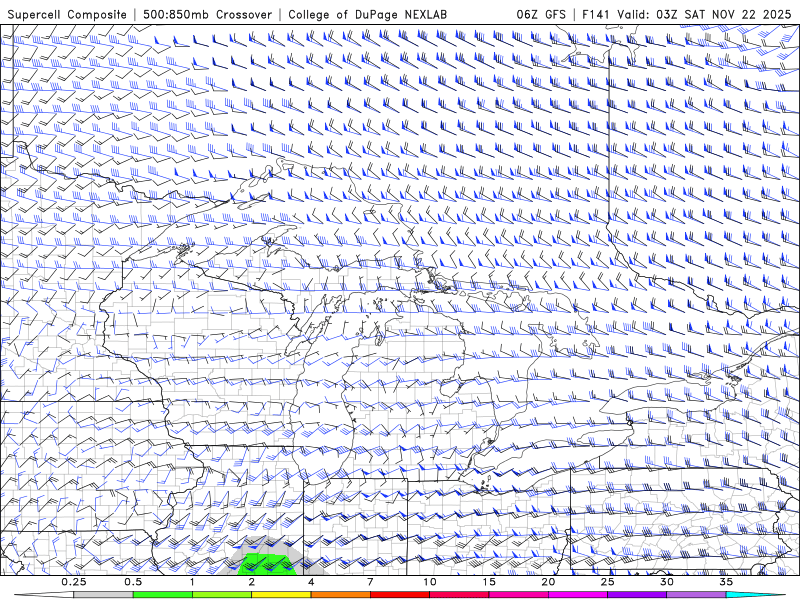Click the green supercell composite shaded area on the map
The height and width of the screenshot is (600, 800).
268,564
